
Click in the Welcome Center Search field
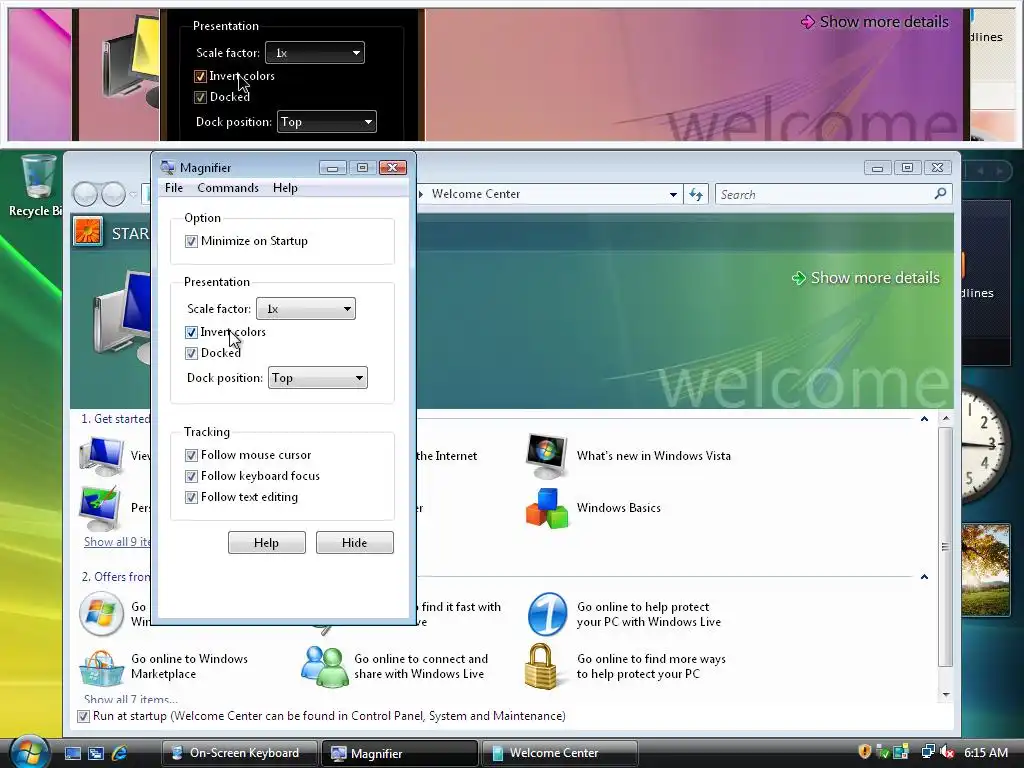(x=824, y=195)
